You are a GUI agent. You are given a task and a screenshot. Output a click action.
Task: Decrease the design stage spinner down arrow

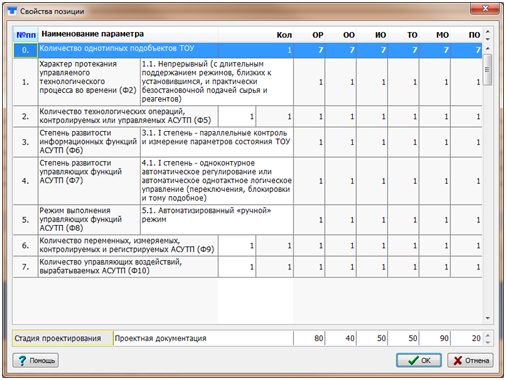(488, 342)
